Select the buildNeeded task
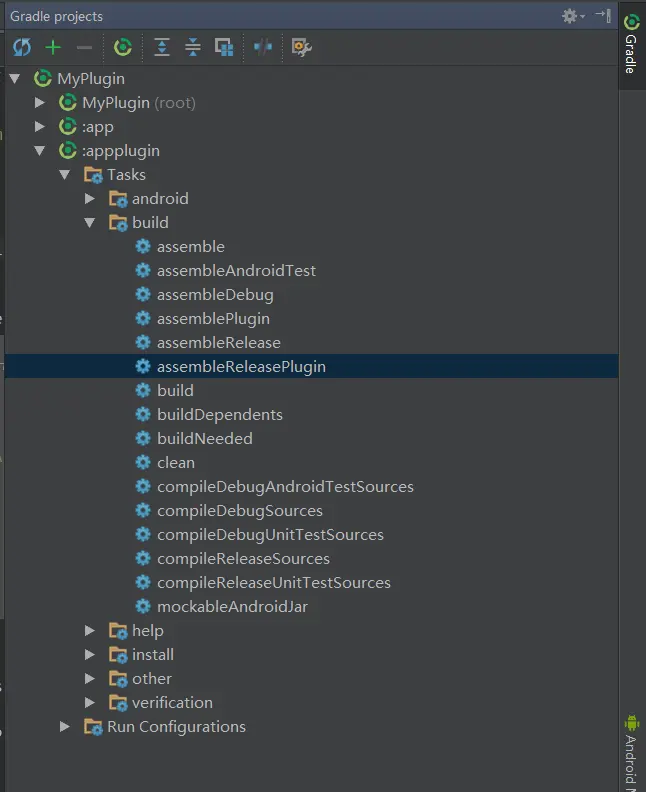 204,438
